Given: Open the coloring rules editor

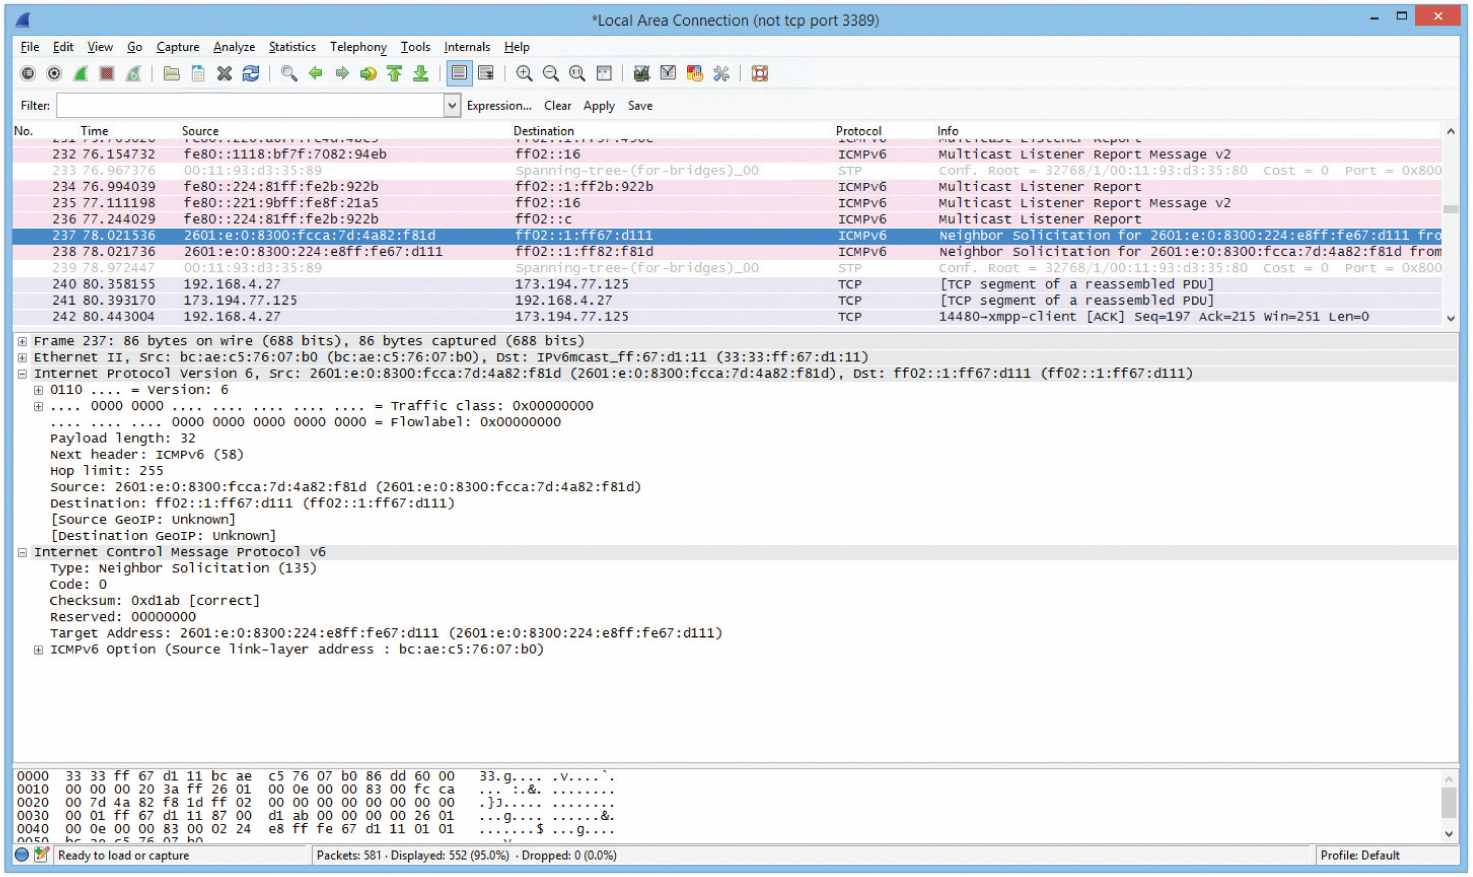Looking at the screenshot, I should 695,73.
